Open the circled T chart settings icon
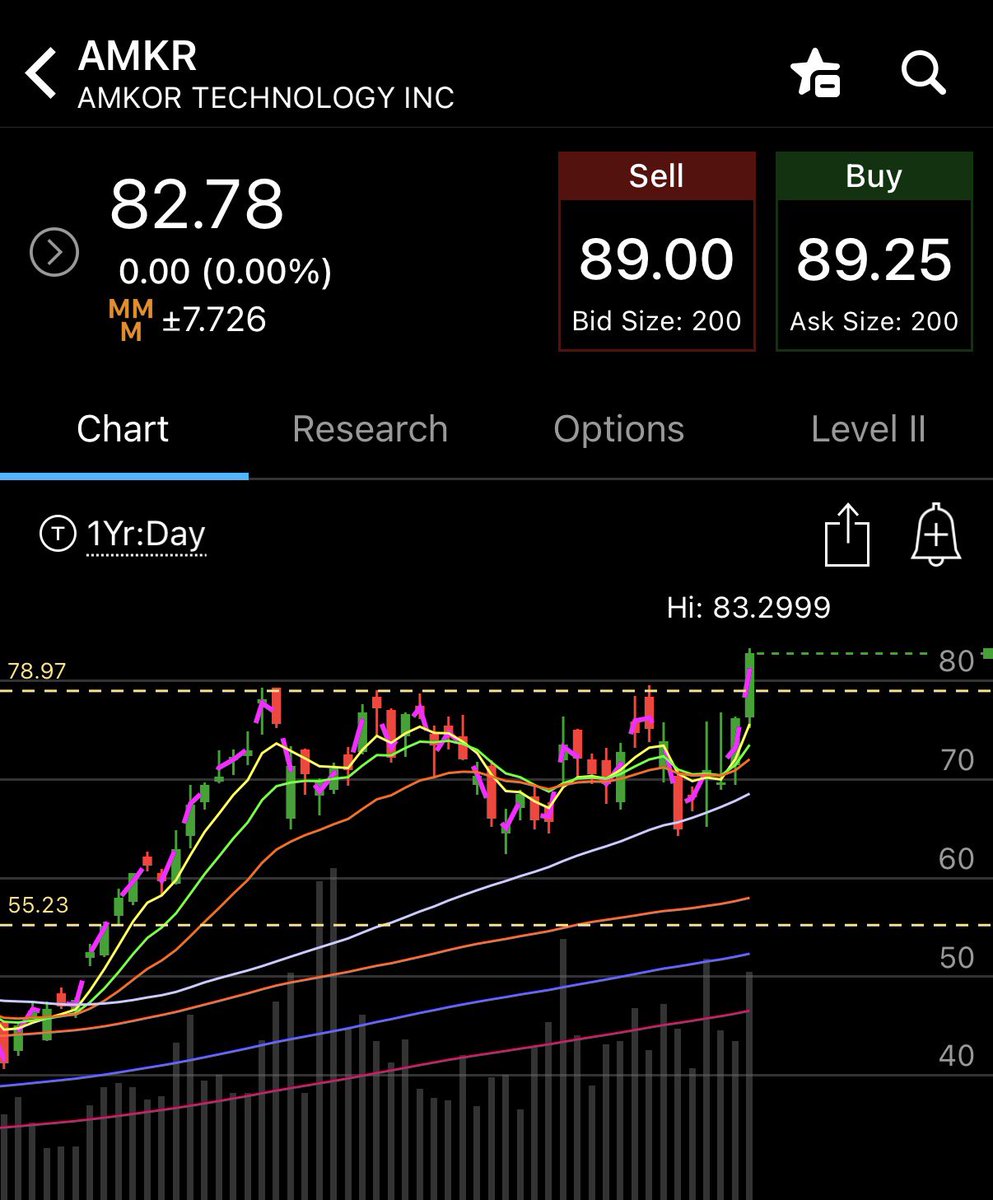Screen dimensions: 993x1200 (57, 535)
